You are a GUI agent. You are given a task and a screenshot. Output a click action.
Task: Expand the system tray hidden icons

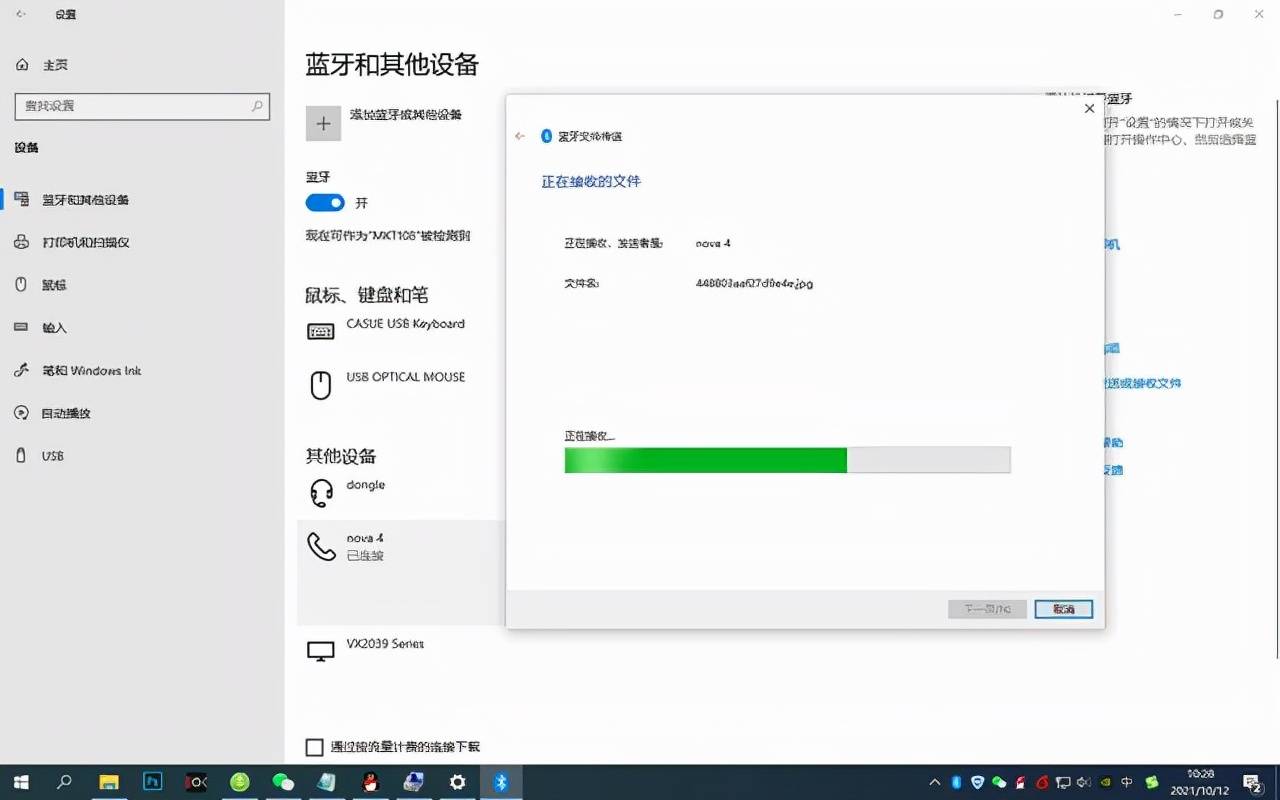click(934, 782)
